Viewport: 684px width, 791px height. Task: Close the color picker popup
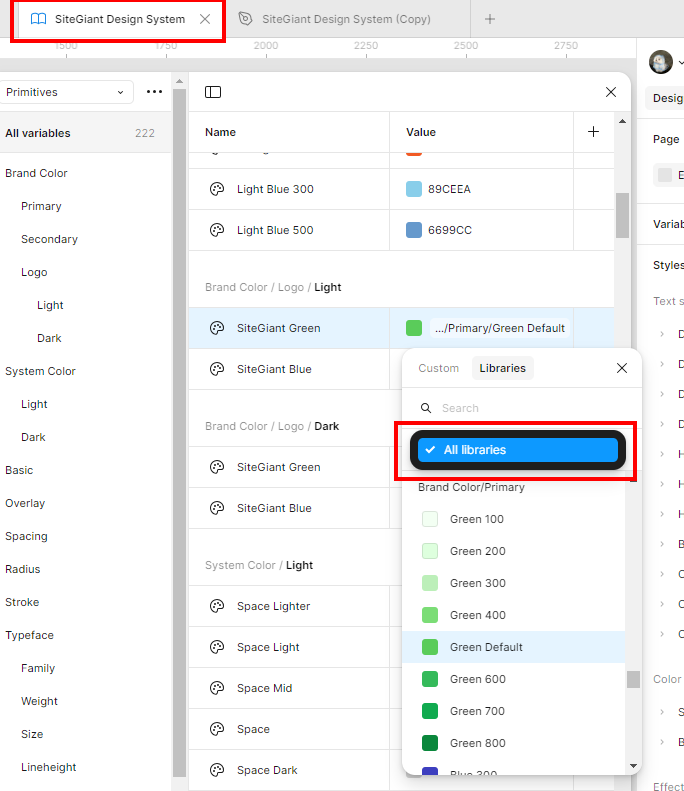pos(622,368)
